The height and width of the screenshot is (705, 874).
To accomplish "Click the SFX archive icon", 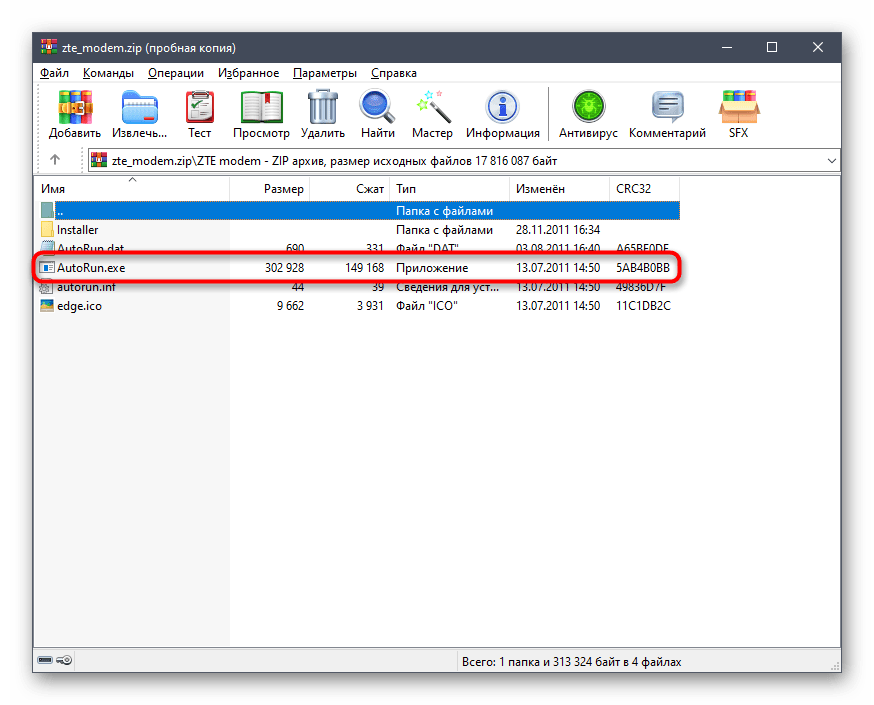I will coord(739,107).
